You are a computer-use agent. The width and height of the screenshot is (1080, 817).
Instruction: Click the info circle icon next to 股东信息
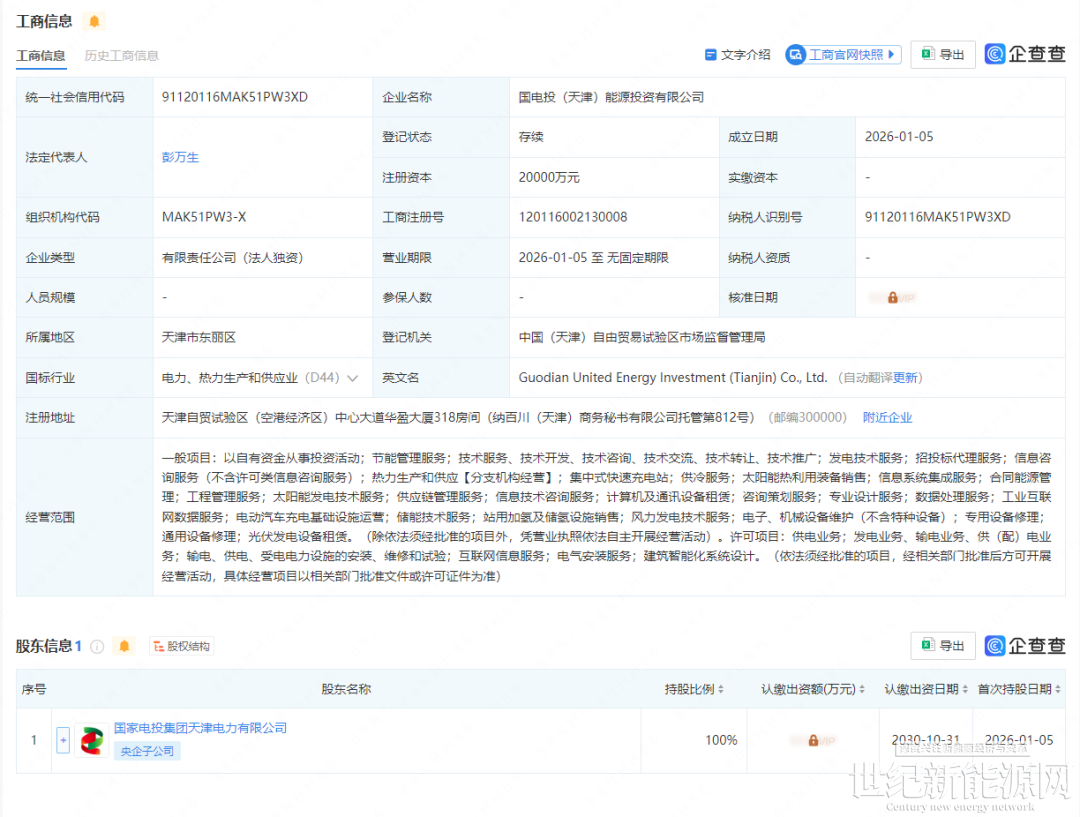97,646
